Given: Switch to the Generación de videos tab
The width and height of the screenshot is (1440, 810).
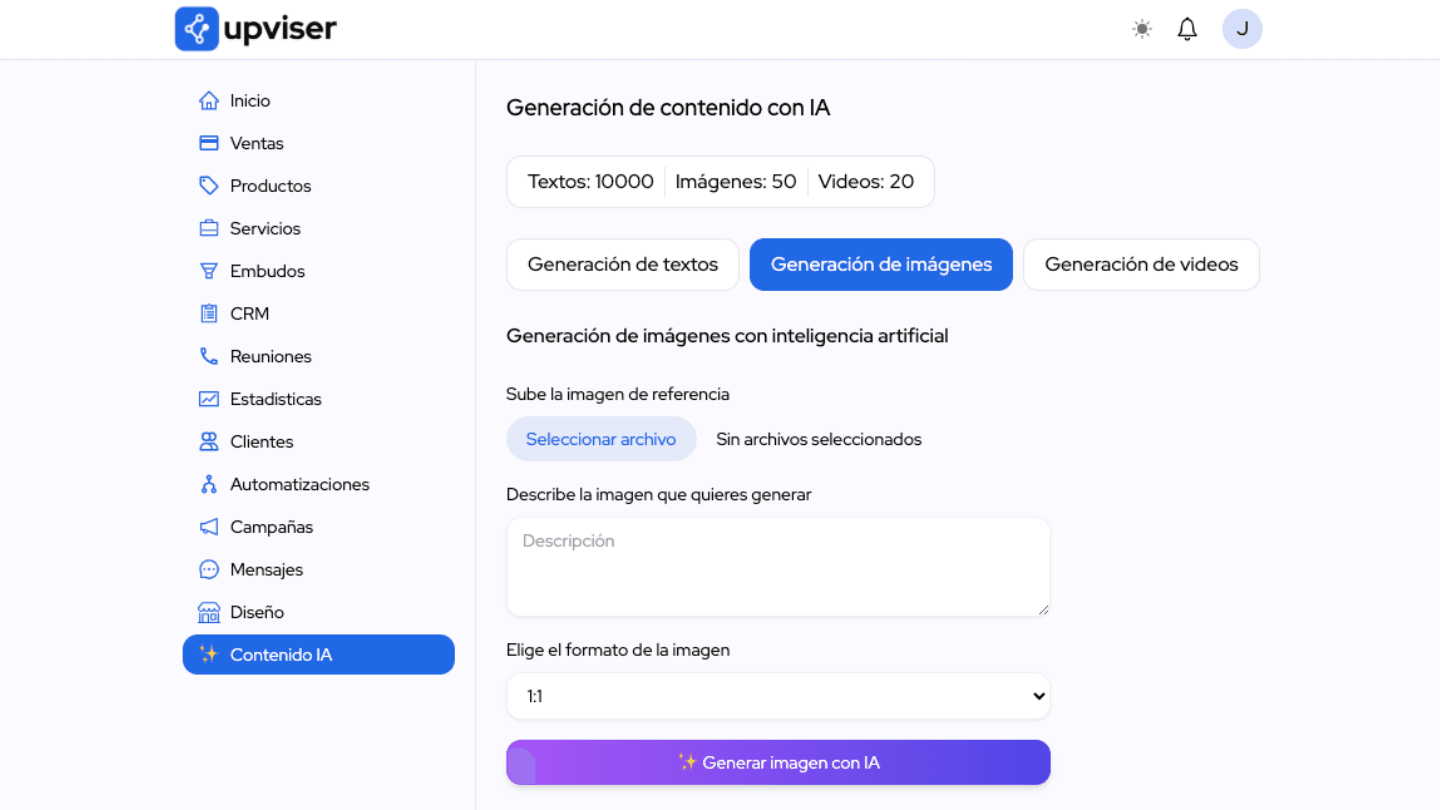Looking at the screenshot, I should point(1140,264).
